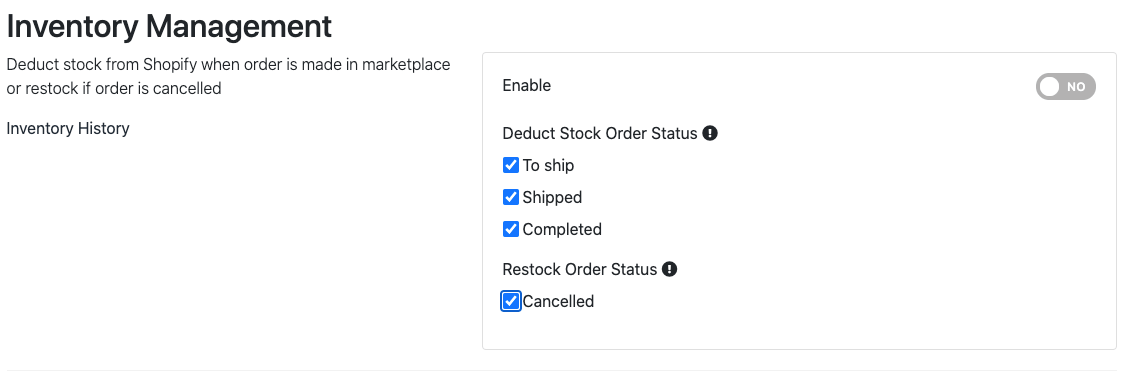The width and height of the screenshot is (1137, 371).
Task: Click the info icon beside Restock Order Status
Action: point(669,270)
